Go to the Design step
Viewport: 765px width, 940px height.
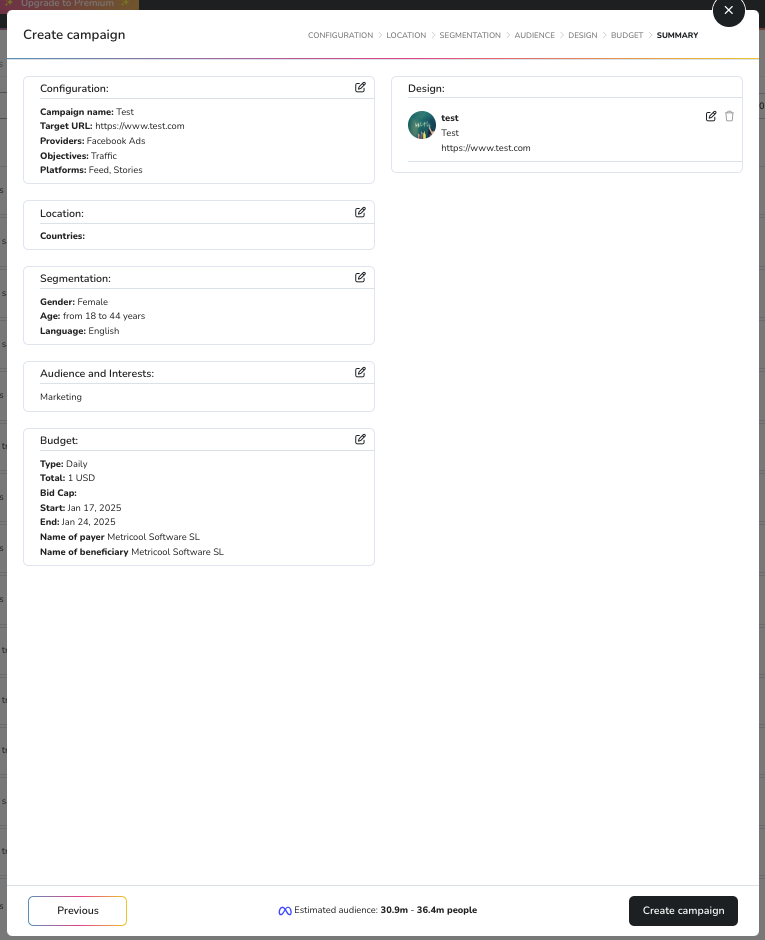[583, 35]
